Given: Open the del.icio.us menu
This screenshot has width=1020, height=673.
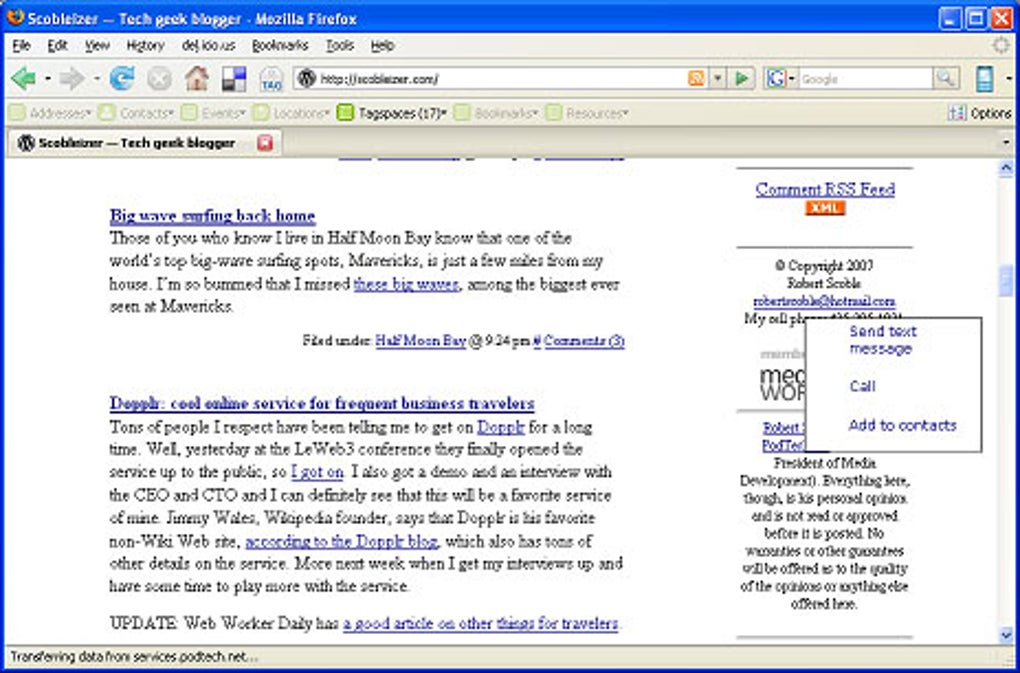Looking at the screenshot, I should coord(208,46).
